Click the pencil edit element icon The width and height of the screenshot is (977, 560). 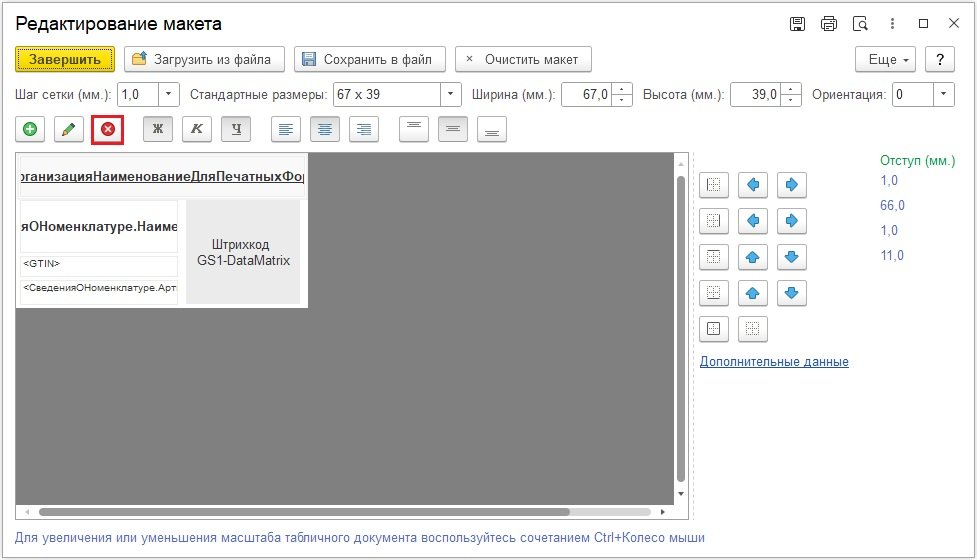tap(68, 129)
